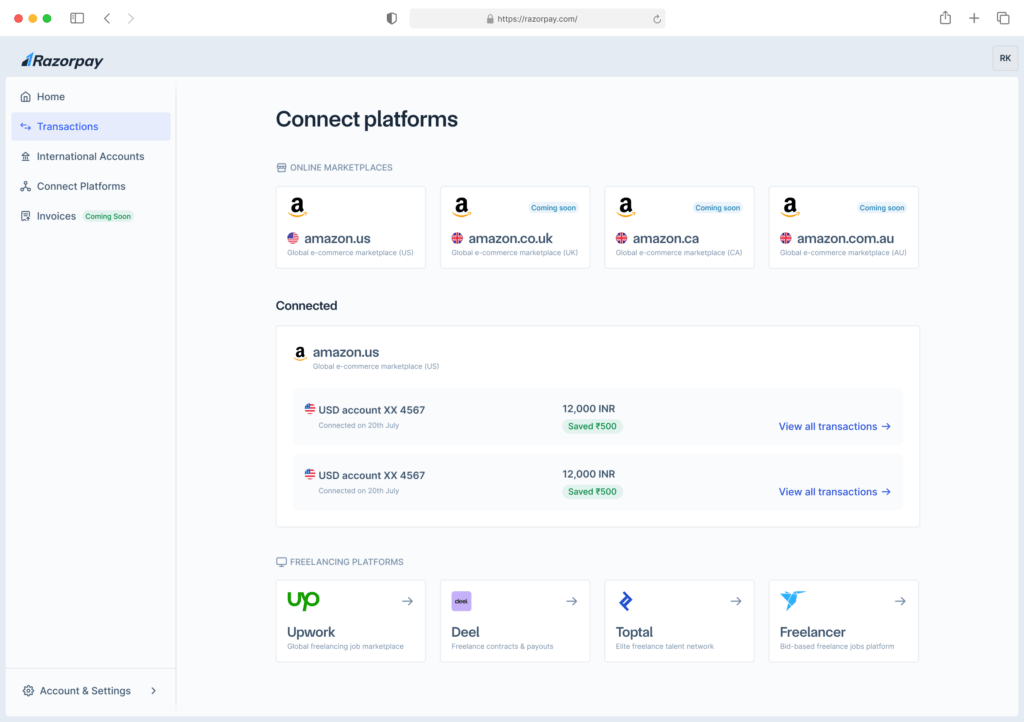The height and width of the screenshot is (722, 1024).
Task: Click the Upwork logo icon
Action: coord(303,600)
